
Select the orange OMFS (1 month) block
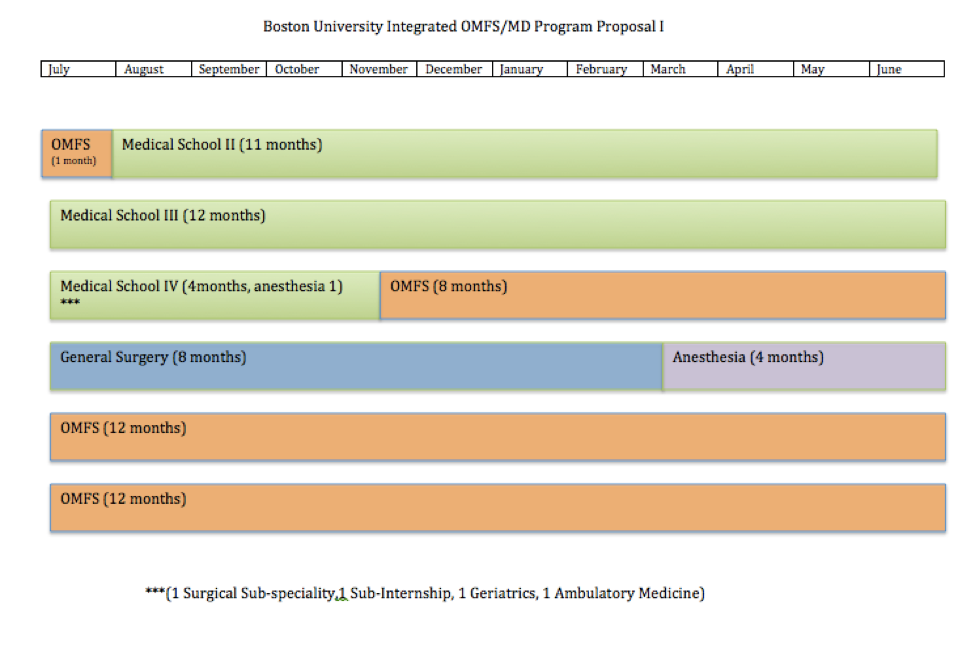77,153
